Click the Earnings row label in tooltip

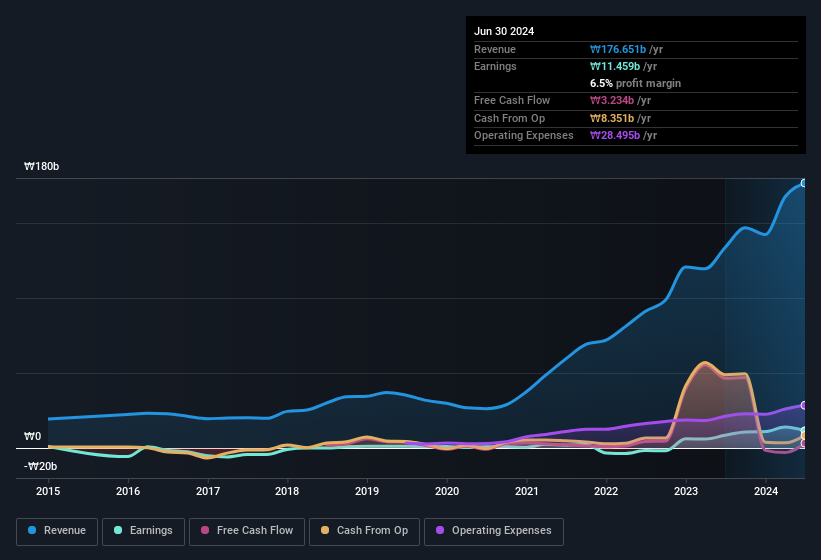[x=495, y=66]
